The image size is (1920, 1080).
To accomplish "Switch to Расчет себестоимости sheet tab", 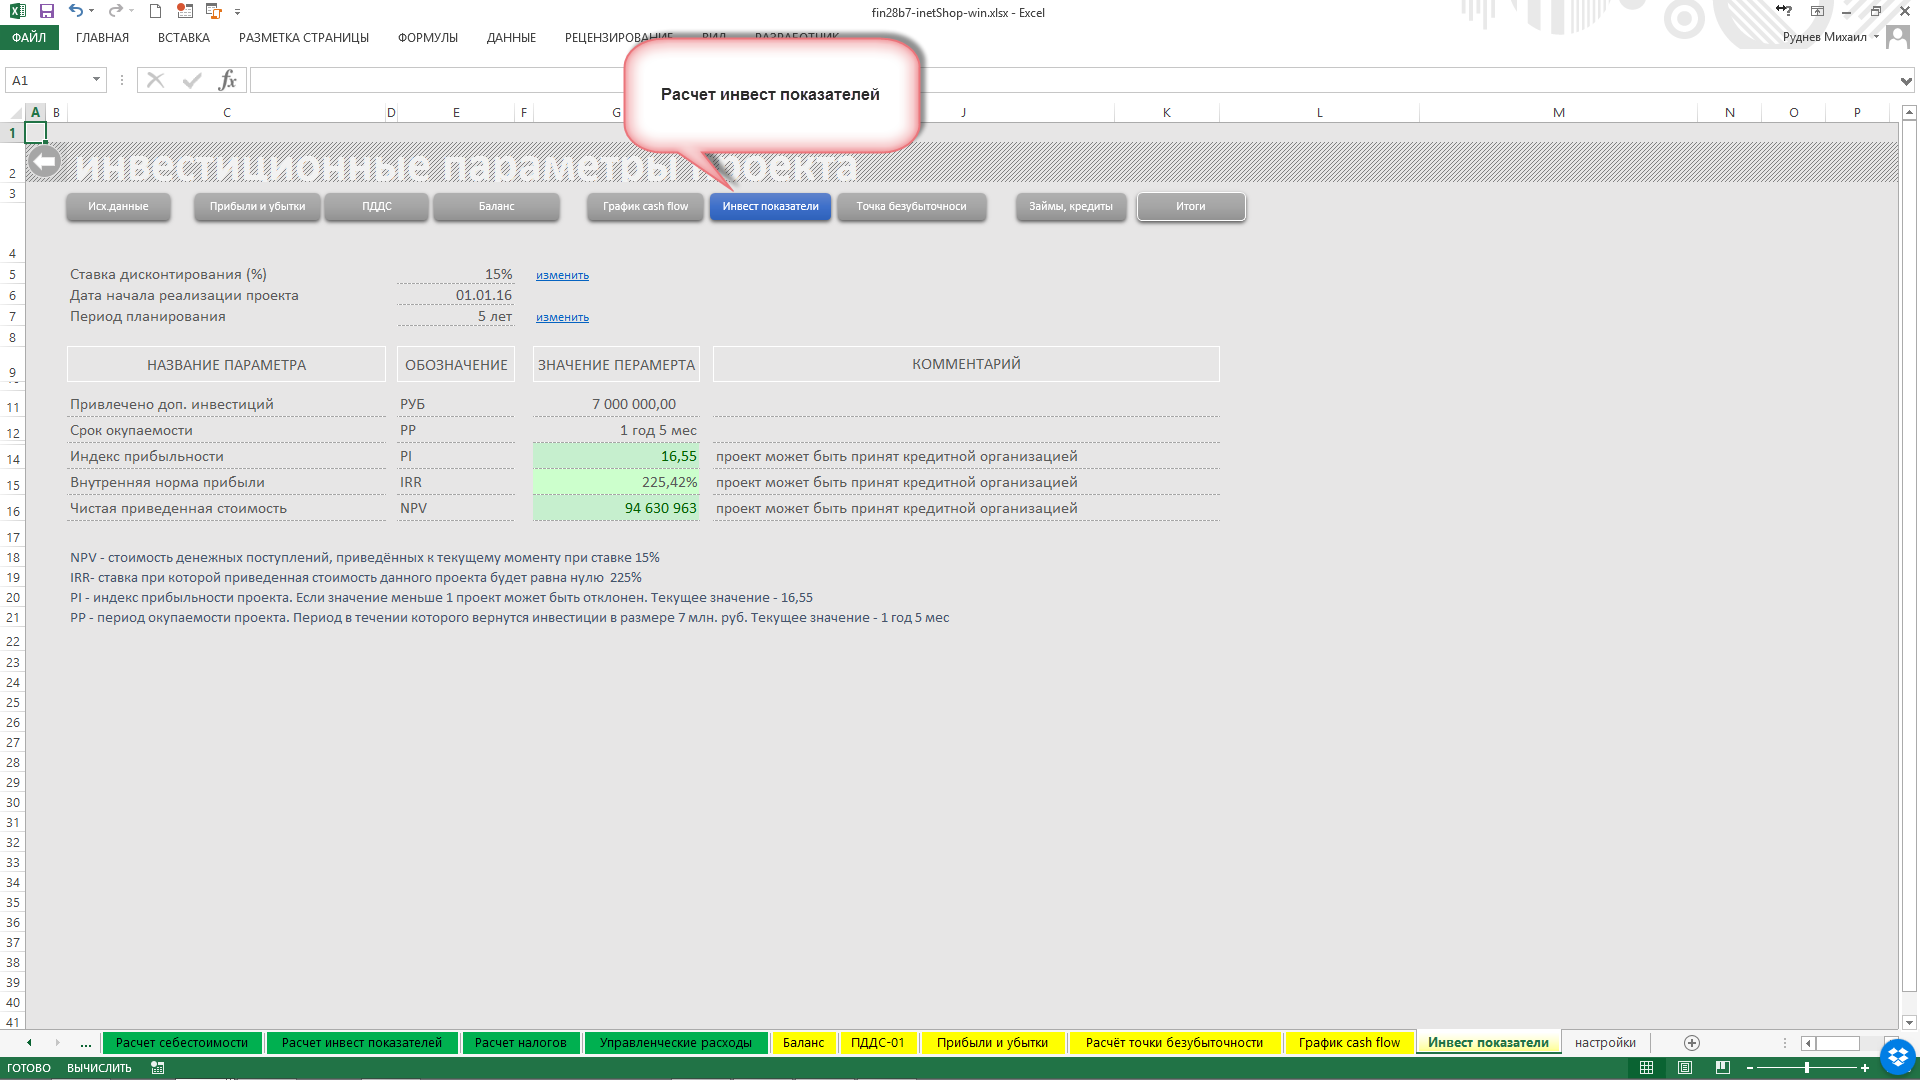I will (182, 1042).
